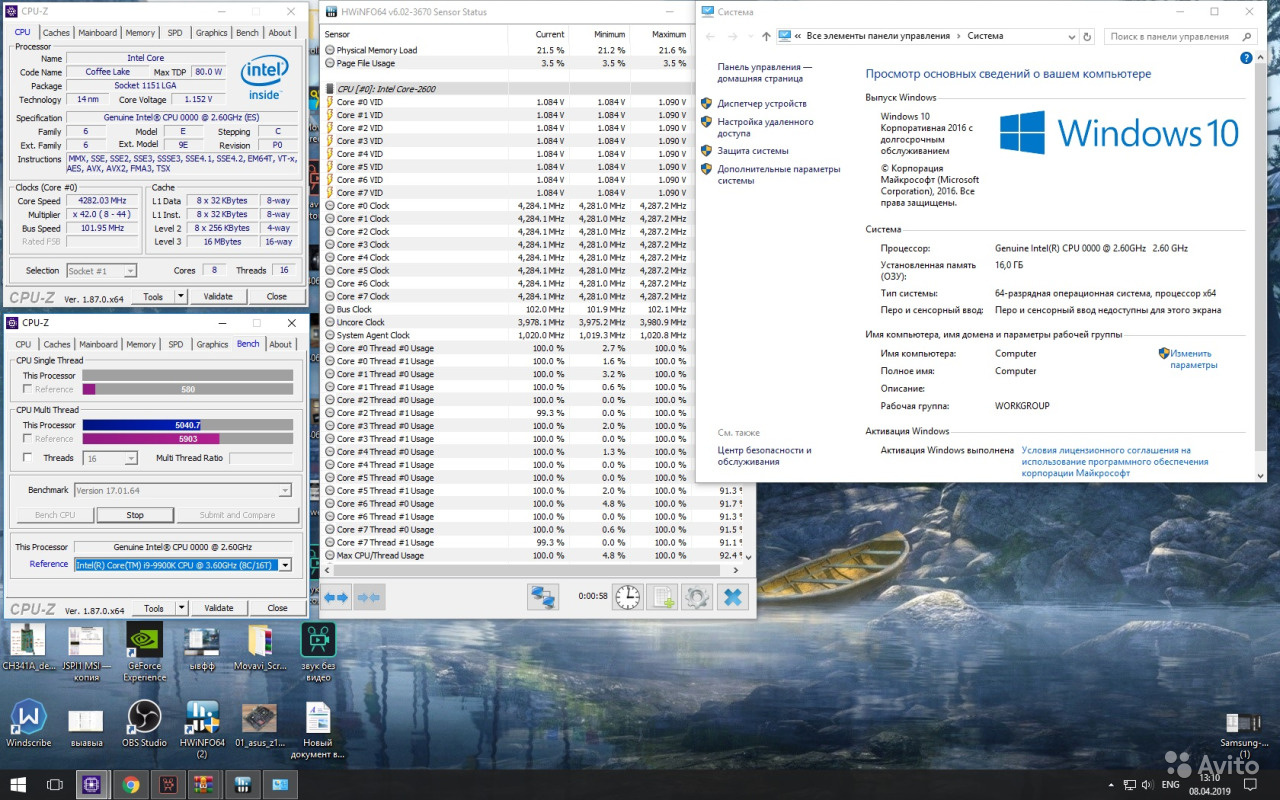Viewport: 1280px width, 800px height.
Task: Switch to Caches tab in CPU-Z processor window
Action: 56,33
